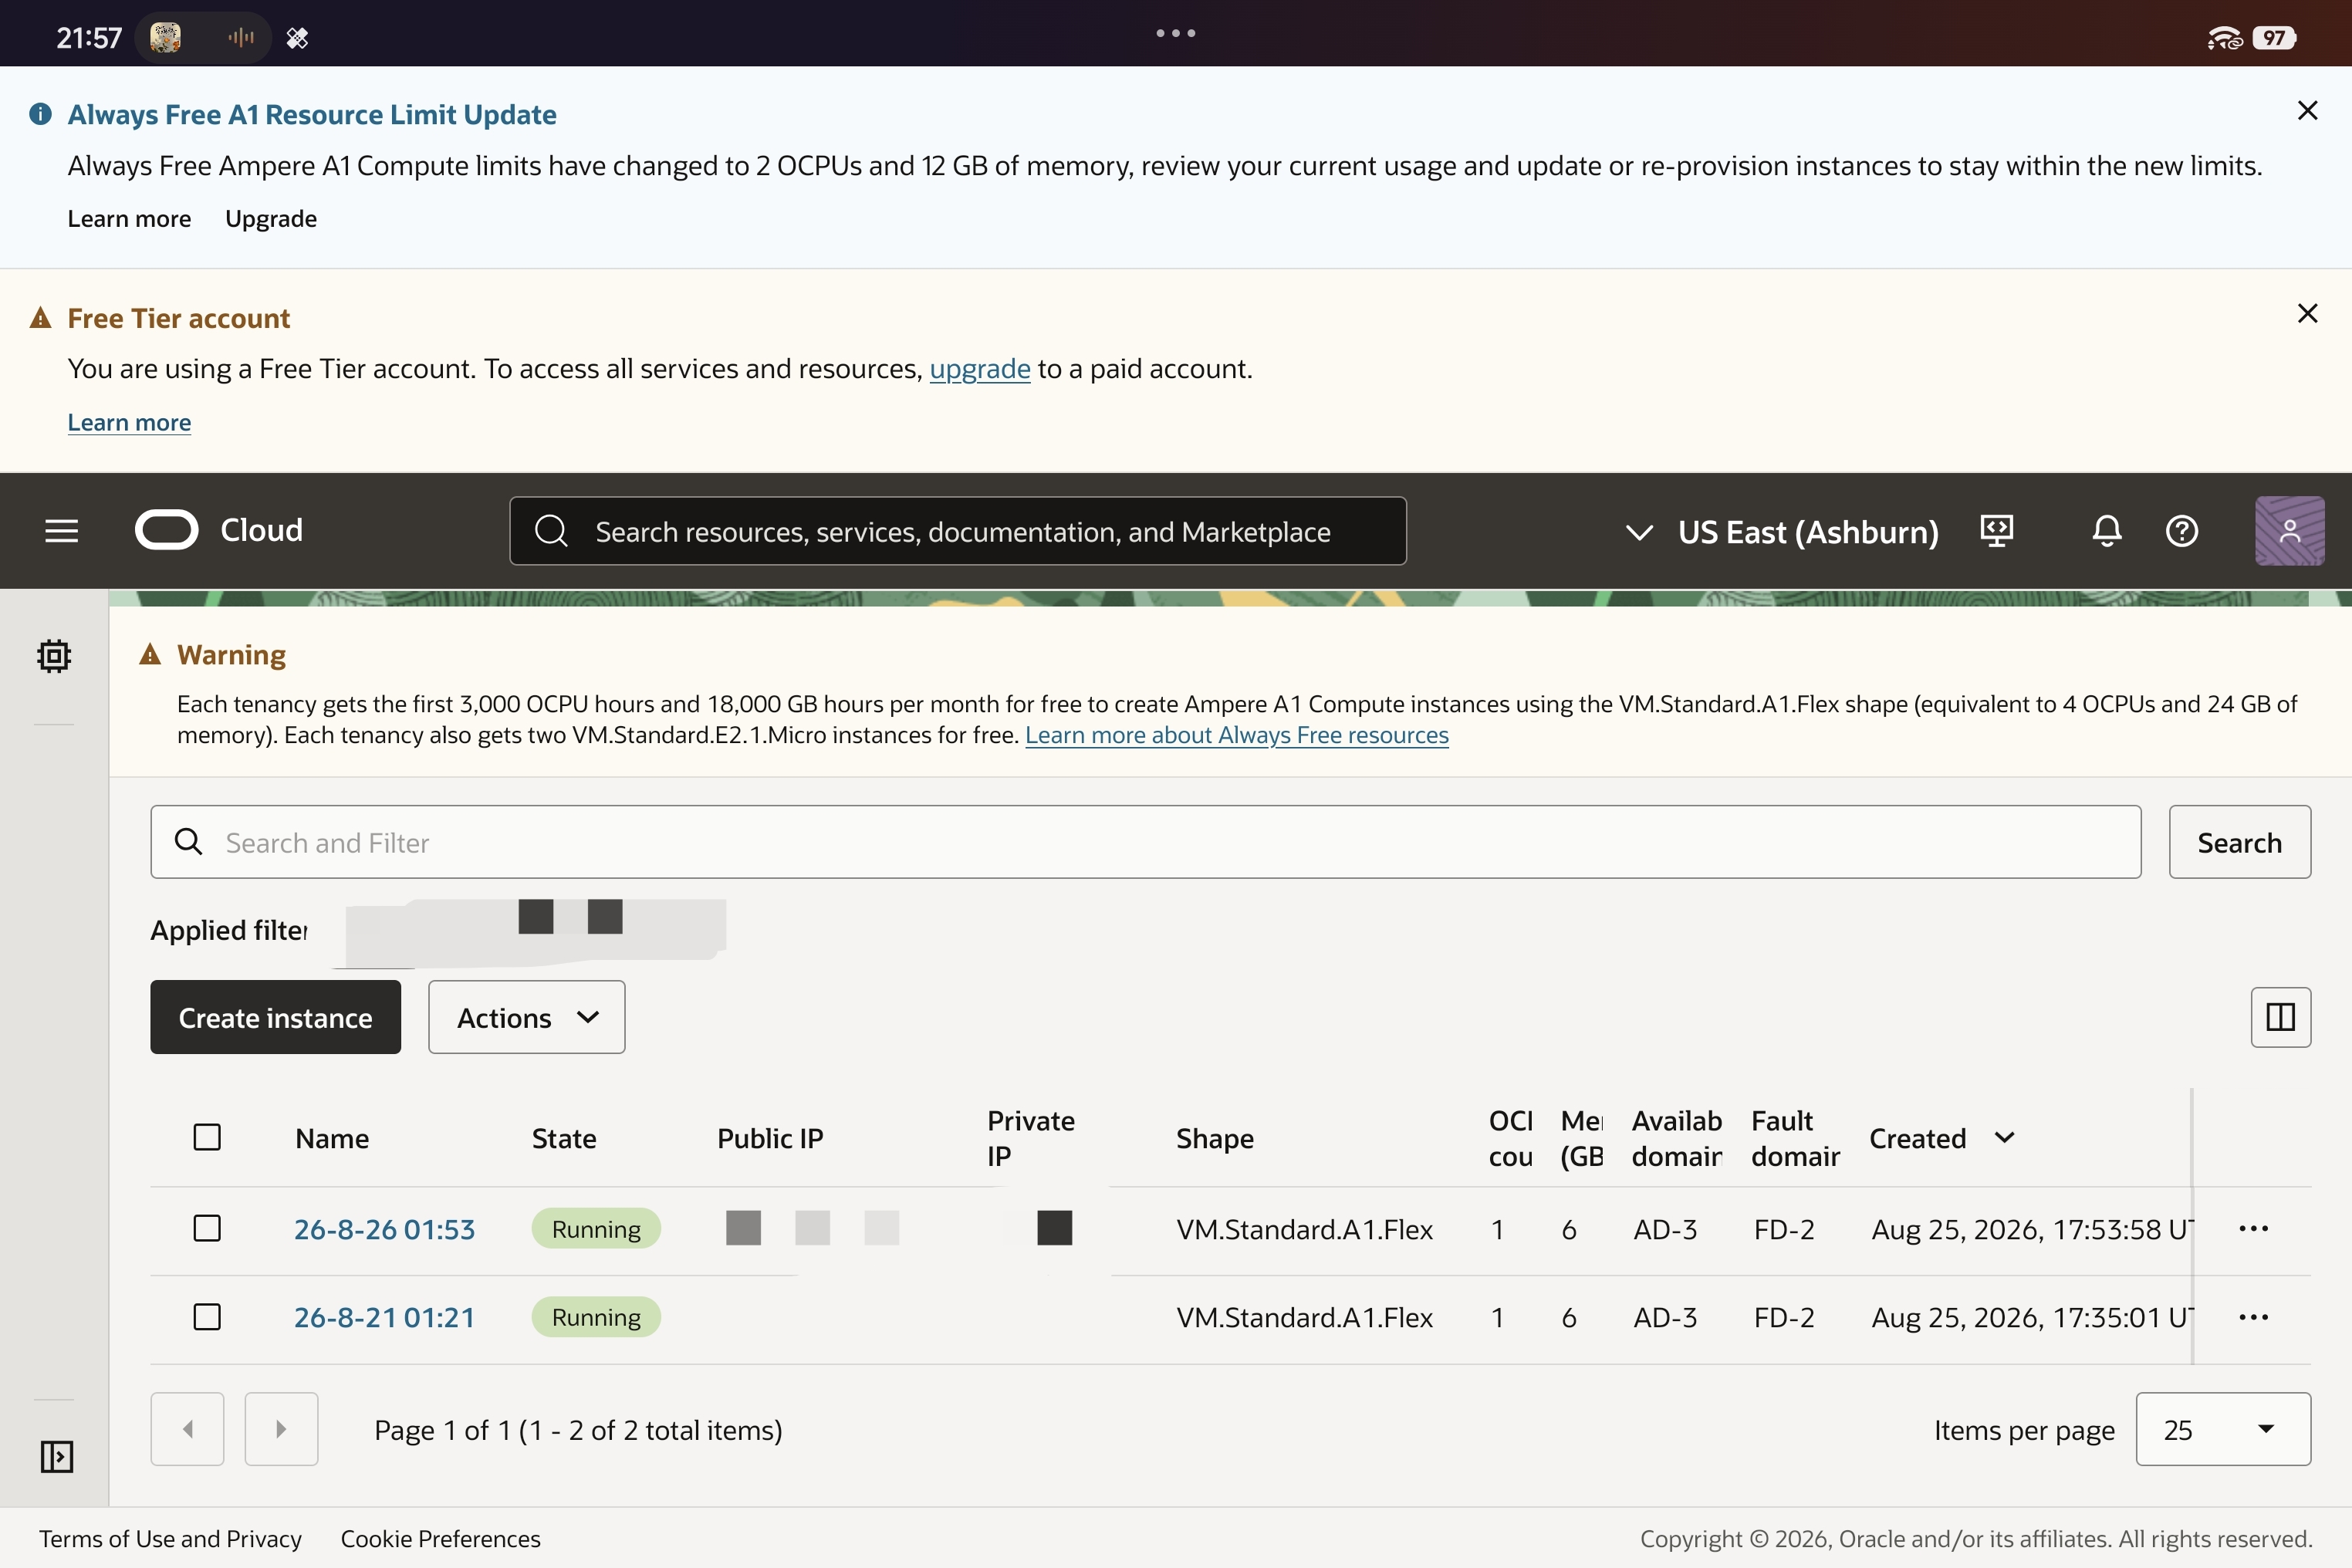Dismiss the Free Tier account banner
Viewport: 2352px width, 1568px height.
pos(2307,313)
